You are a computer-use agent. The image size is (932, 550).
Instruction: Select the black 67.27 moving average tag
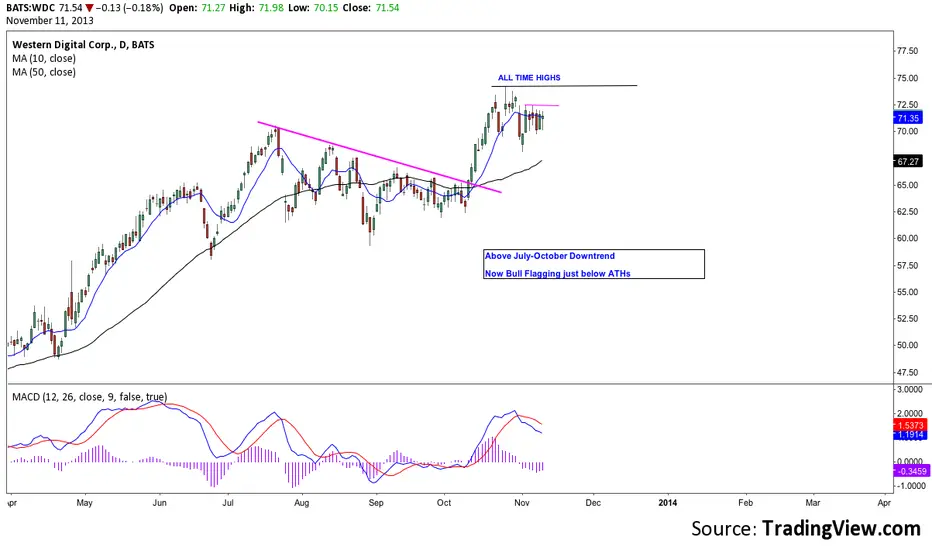(908, 161)
